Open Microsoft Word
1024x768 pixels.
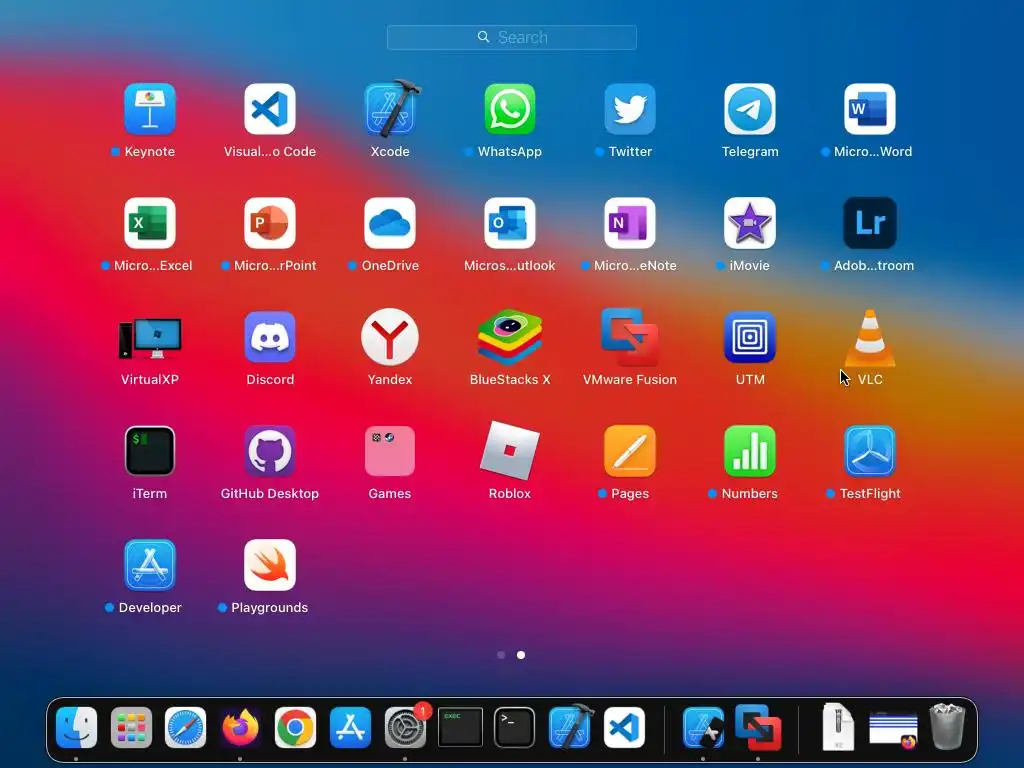click(x=870, y=108)
